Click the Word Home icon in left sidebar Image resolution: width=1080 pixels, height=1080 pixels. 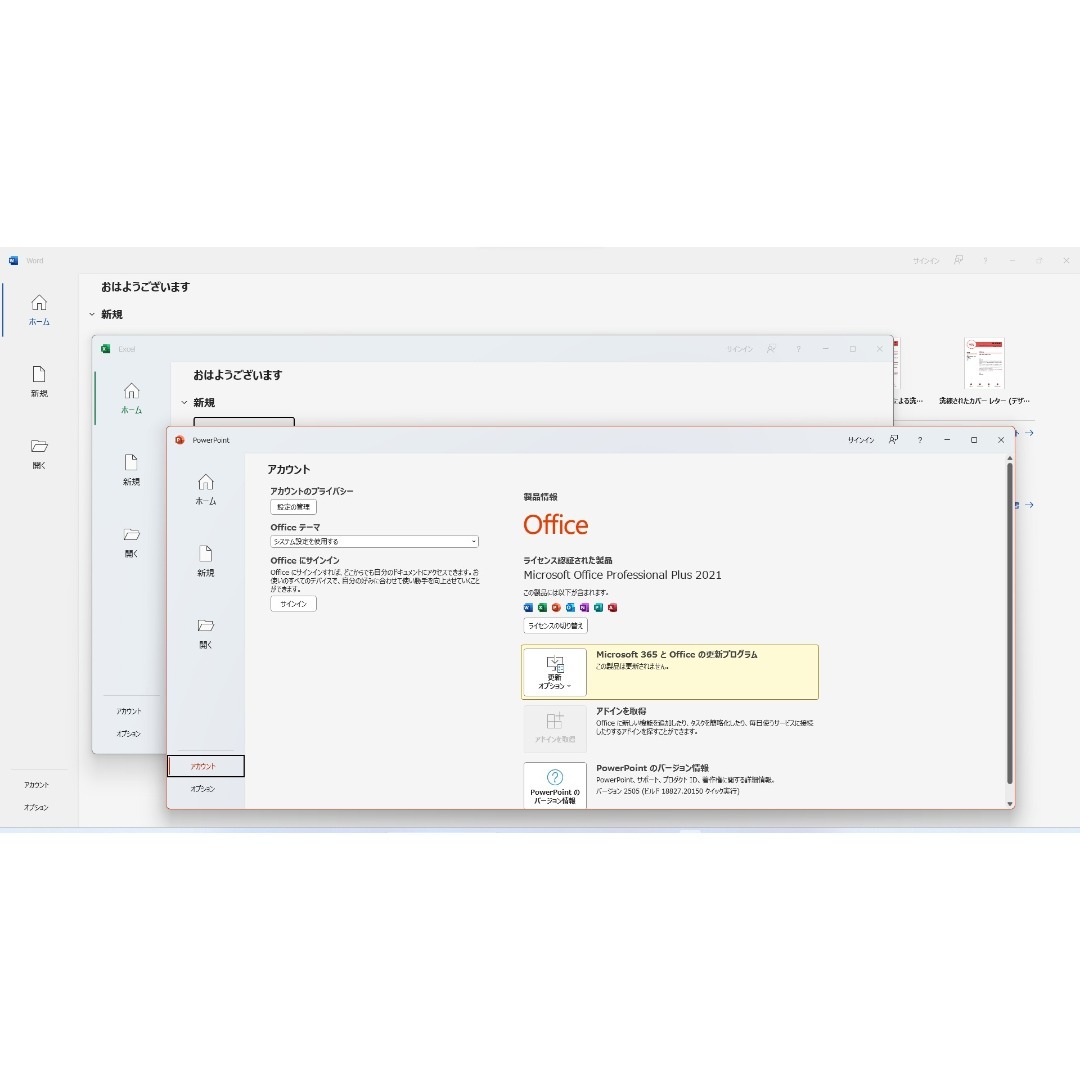[x=39, y=303]
